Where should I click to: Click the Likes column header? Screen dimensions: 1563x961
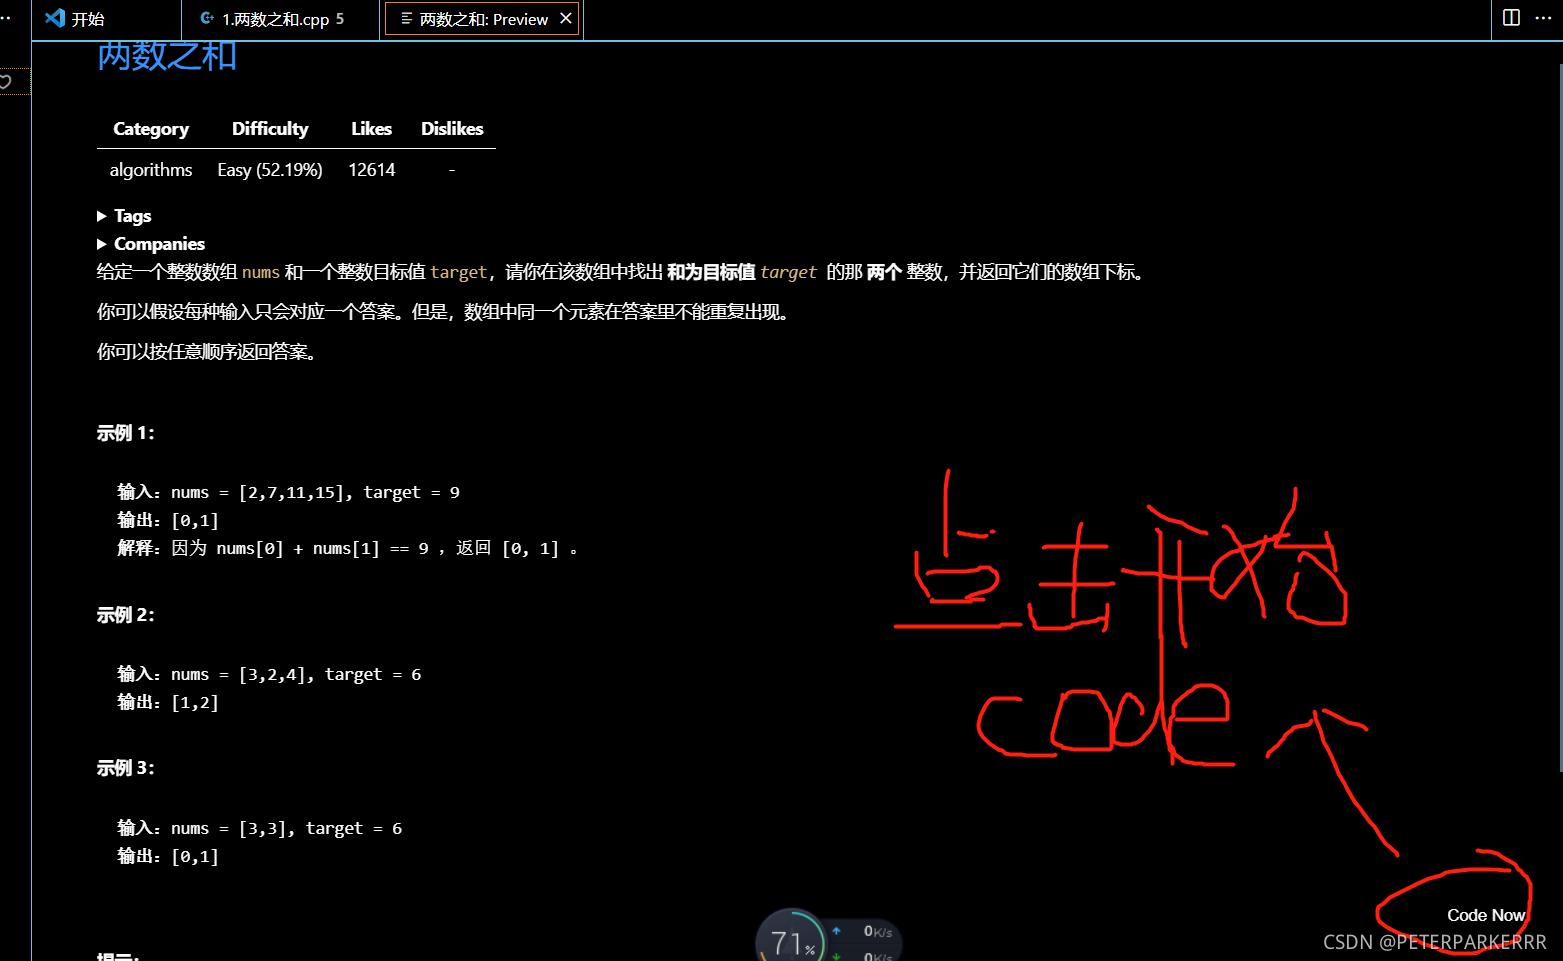(x=371, y=129)
